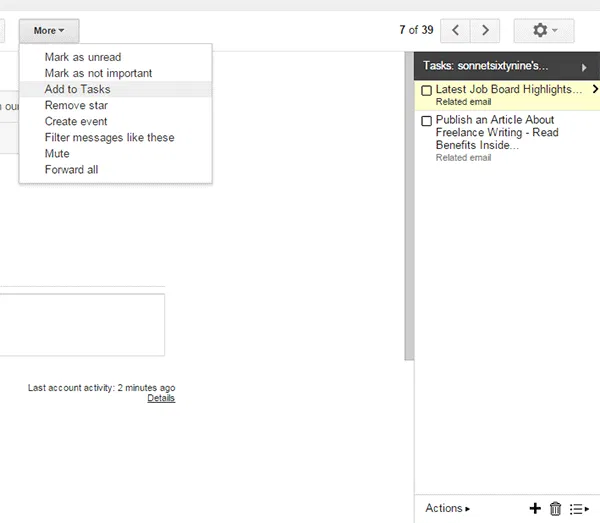Click the older message right arrow
The height and width of the screenshot is (523, 600).
[x=485, y=31]
